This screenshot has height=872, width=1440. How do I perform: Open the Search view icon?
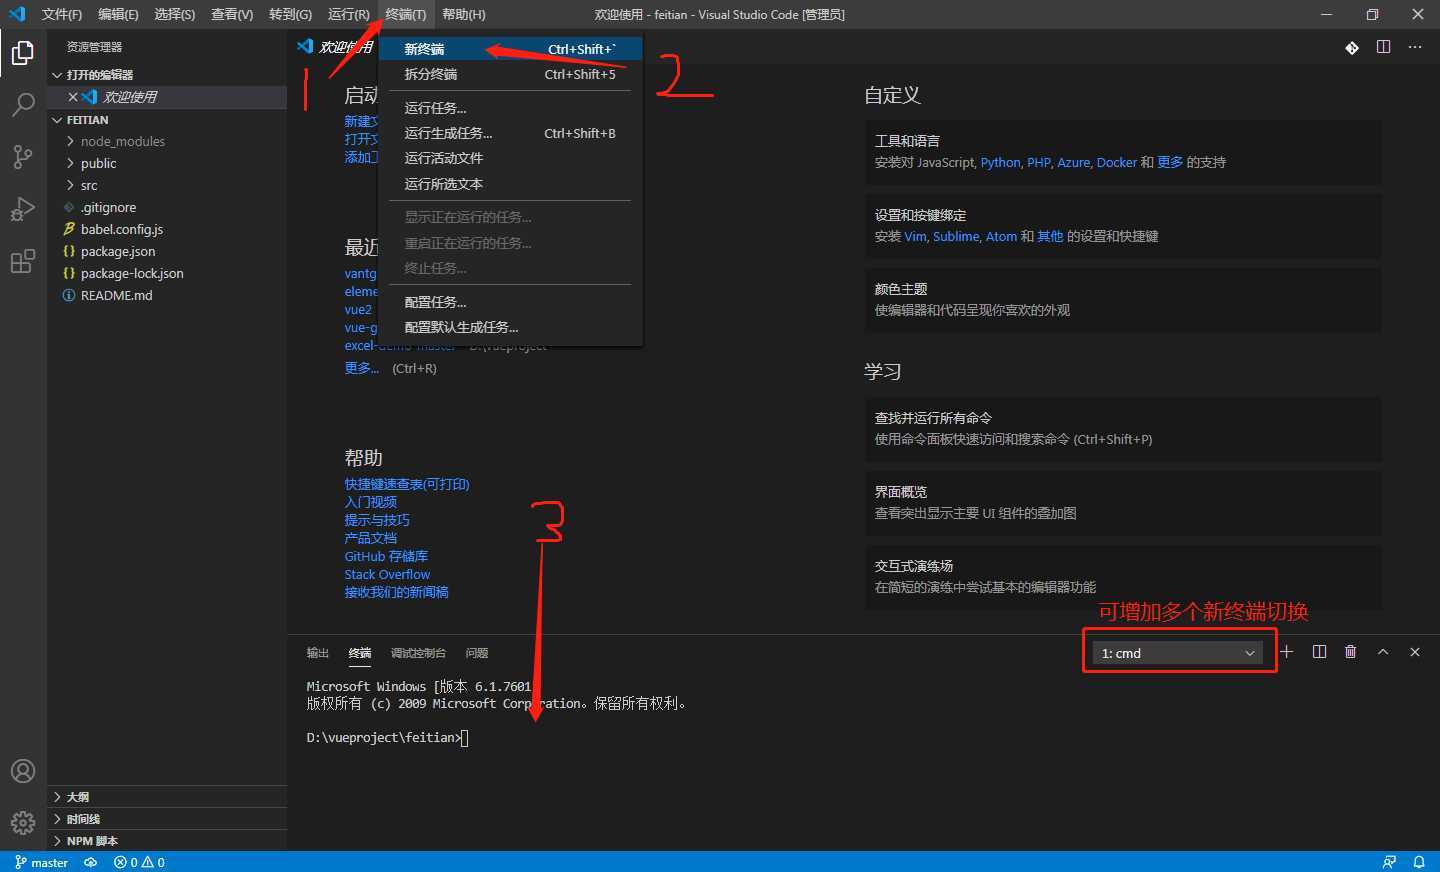tap(23, 105)
